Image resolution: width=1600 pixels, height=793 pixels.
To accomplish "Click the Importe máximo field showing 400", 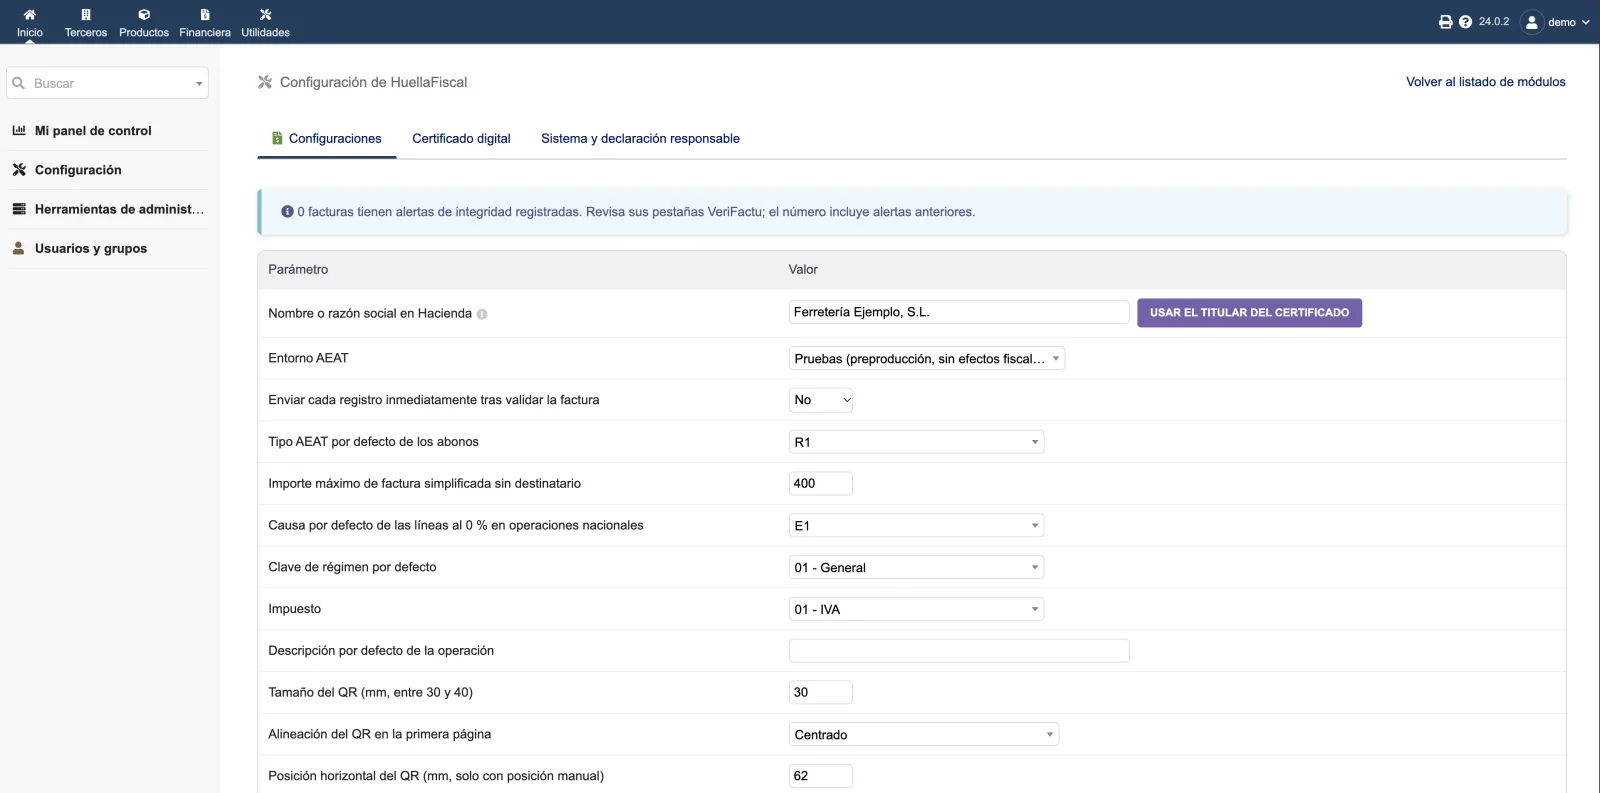I will (821, 483).
